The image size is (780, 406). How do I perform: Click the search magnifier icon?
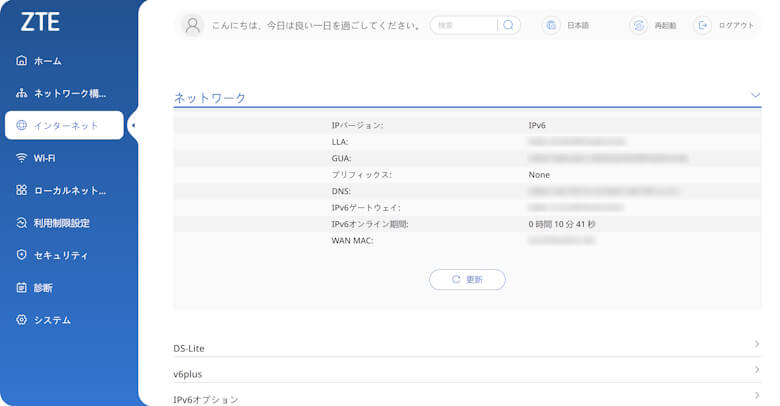click(508, 25)
